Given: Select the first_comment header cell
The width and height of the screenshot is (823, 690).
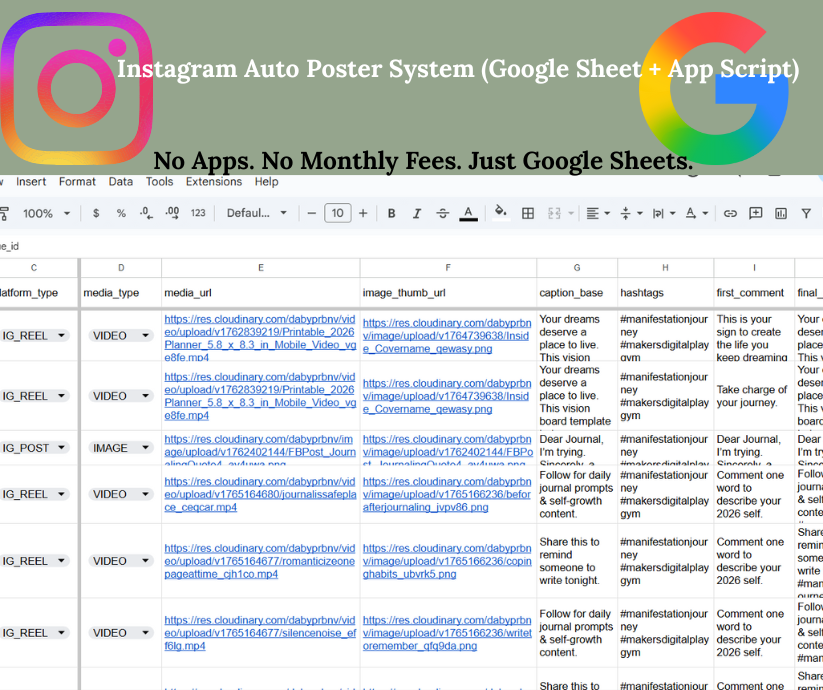Looking at the screenshot, I should pos(754,293).
